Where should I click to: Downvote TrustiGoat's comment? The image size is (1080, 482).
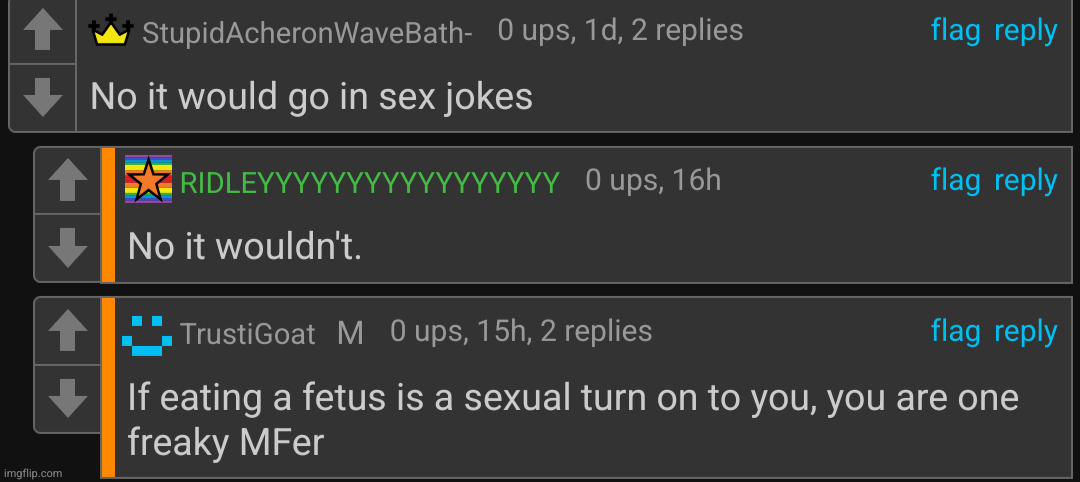68,397
